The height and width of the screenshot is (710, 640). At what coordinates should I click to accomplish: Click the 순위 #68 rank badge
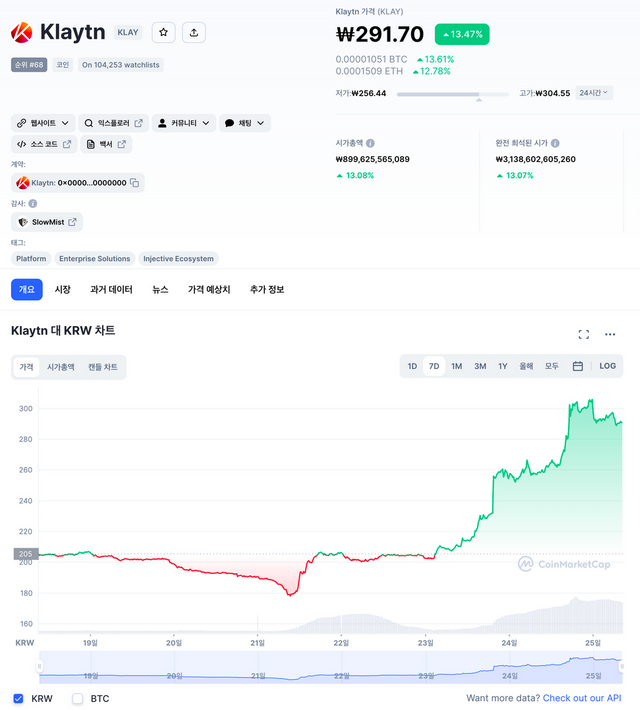click(29, 65)
